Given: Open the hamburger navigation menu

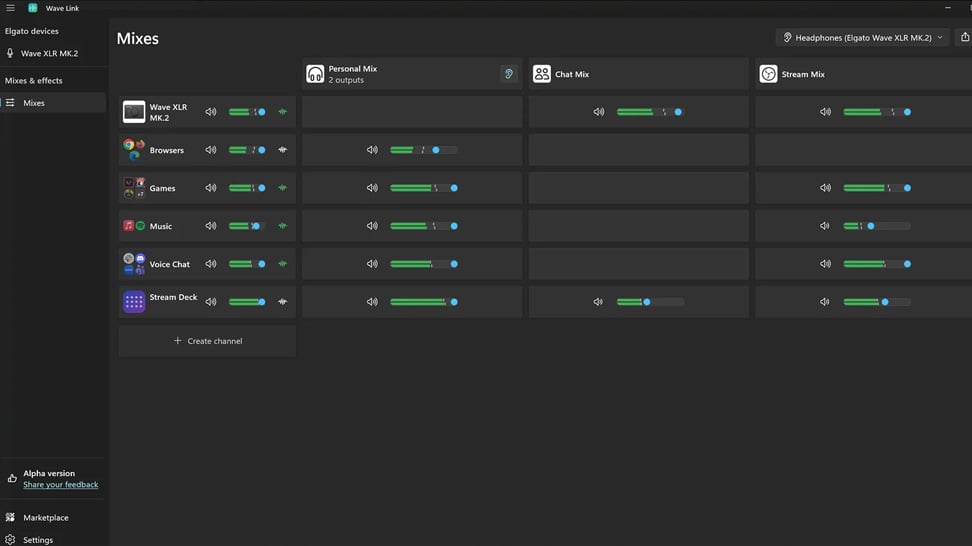Looking at the screenshot, I should coord(11,8).
